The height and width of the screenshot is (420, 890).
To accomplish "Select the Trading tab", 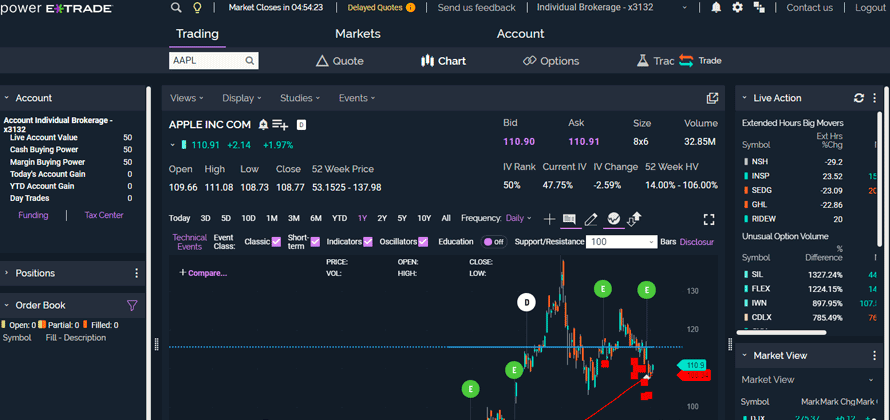I will (x=197, y=34).
